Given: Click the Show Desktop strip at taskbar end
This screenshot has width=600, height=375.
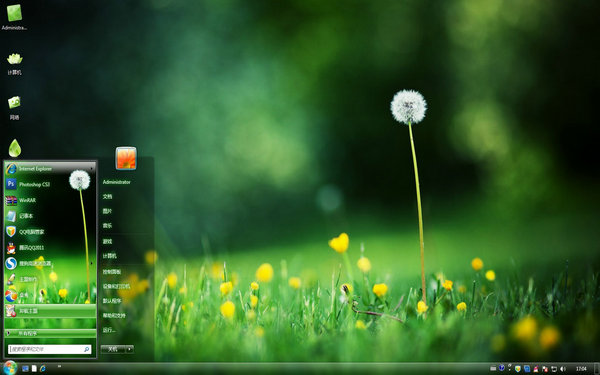Looking at the screenshot, I should (597, 369).
